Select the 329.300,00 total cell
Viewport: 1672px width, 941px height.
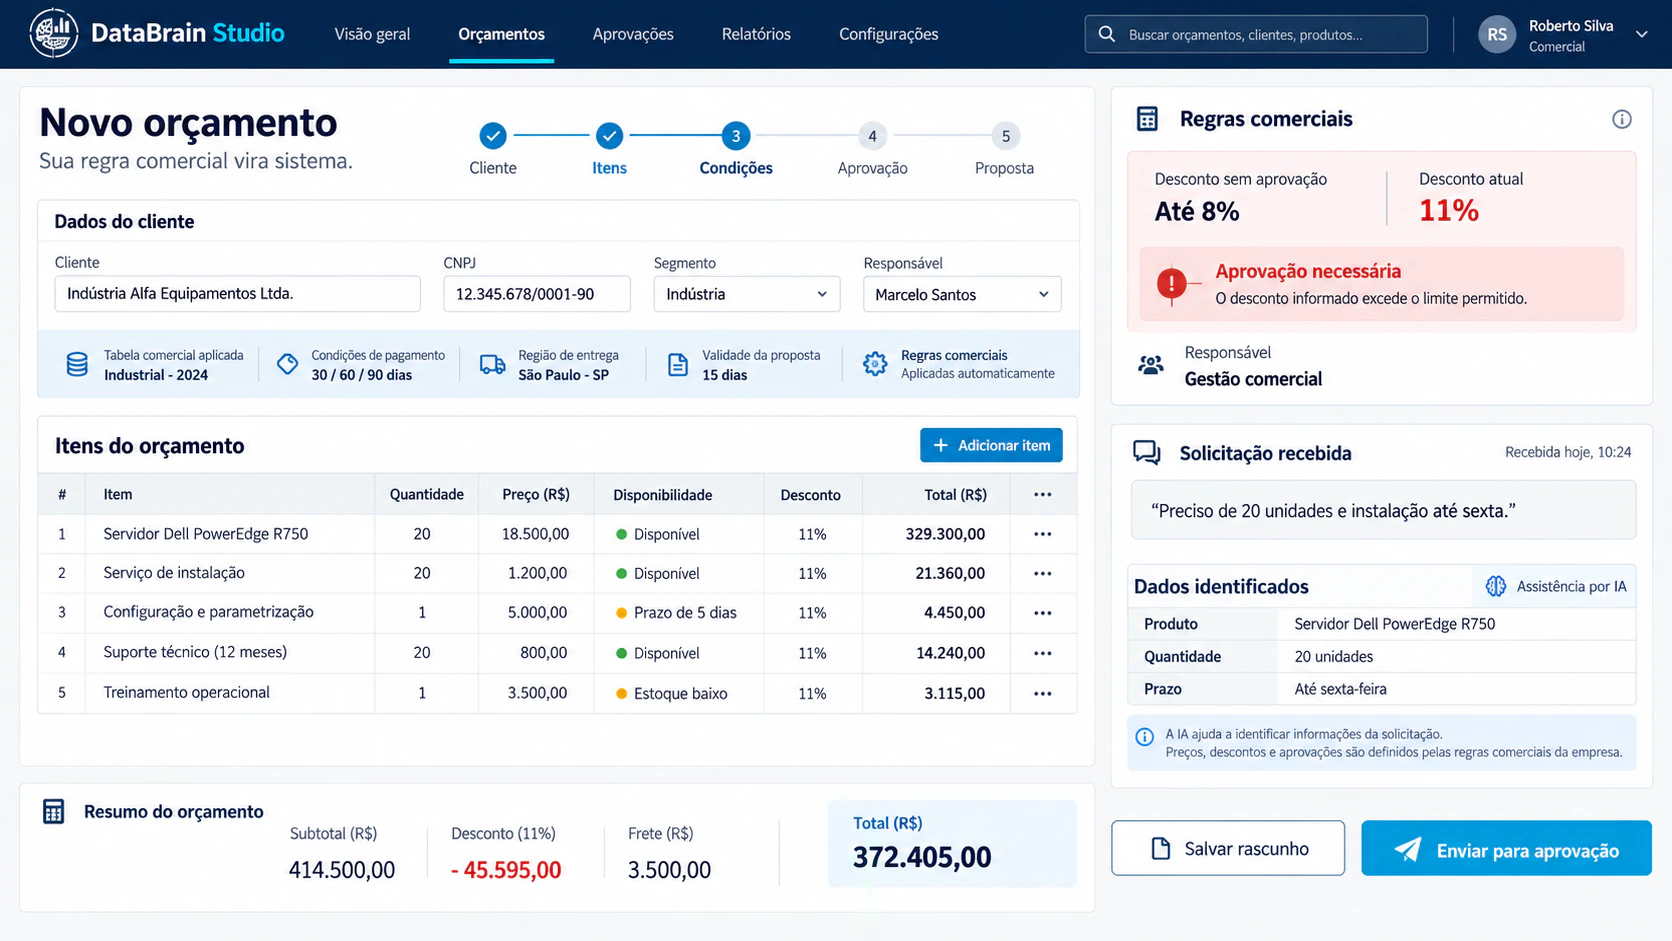[x=945, y=534]
